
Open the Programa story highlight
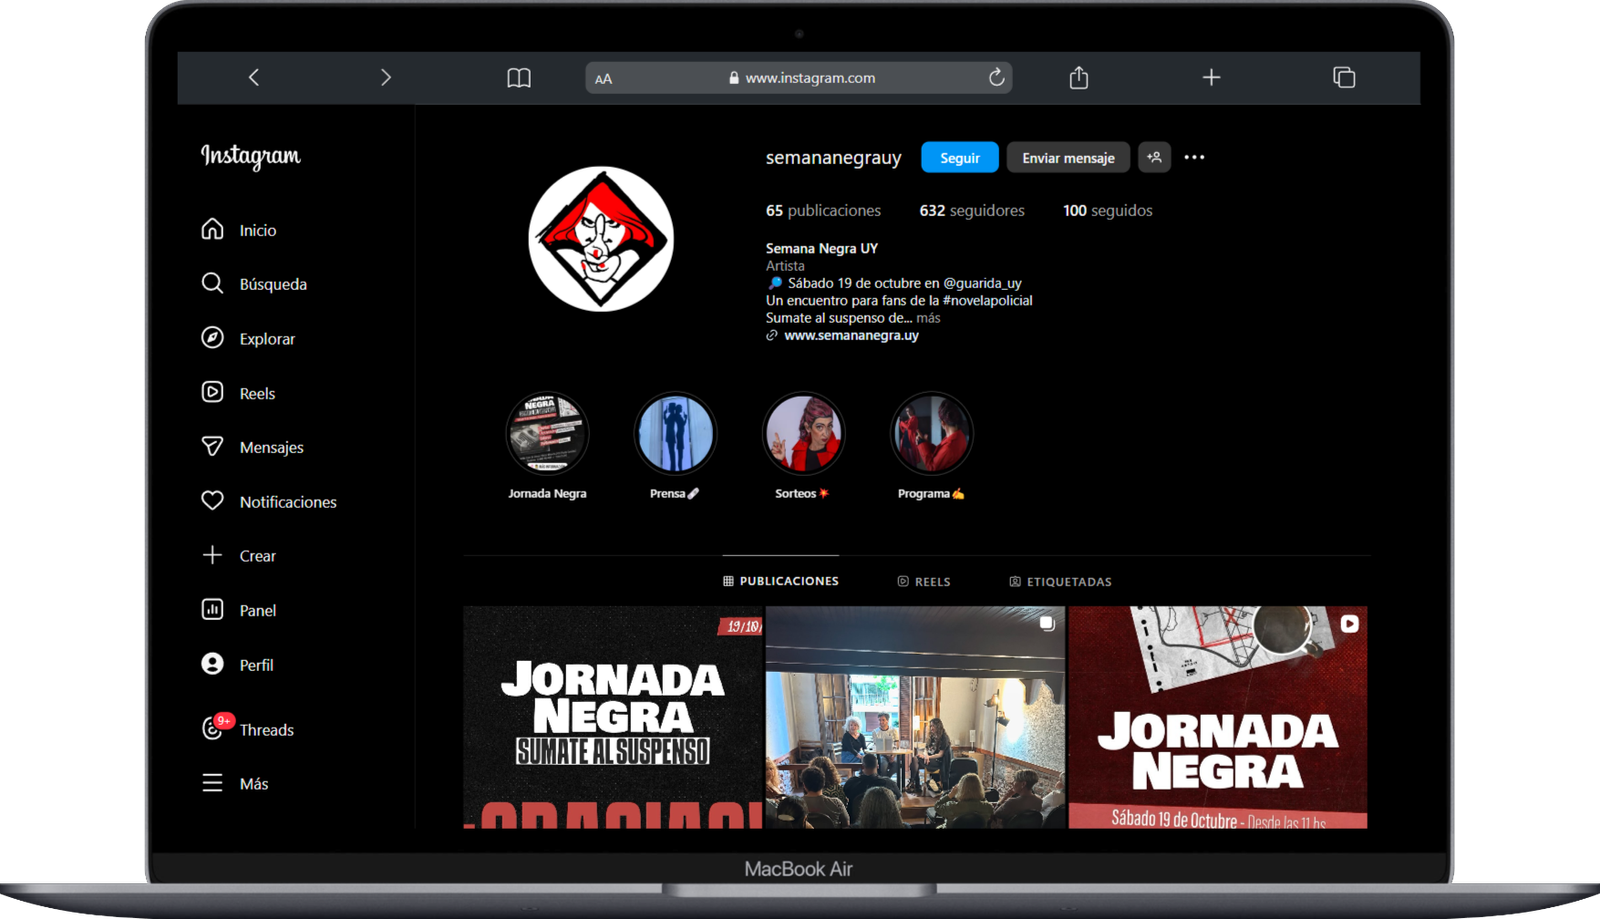931,433
